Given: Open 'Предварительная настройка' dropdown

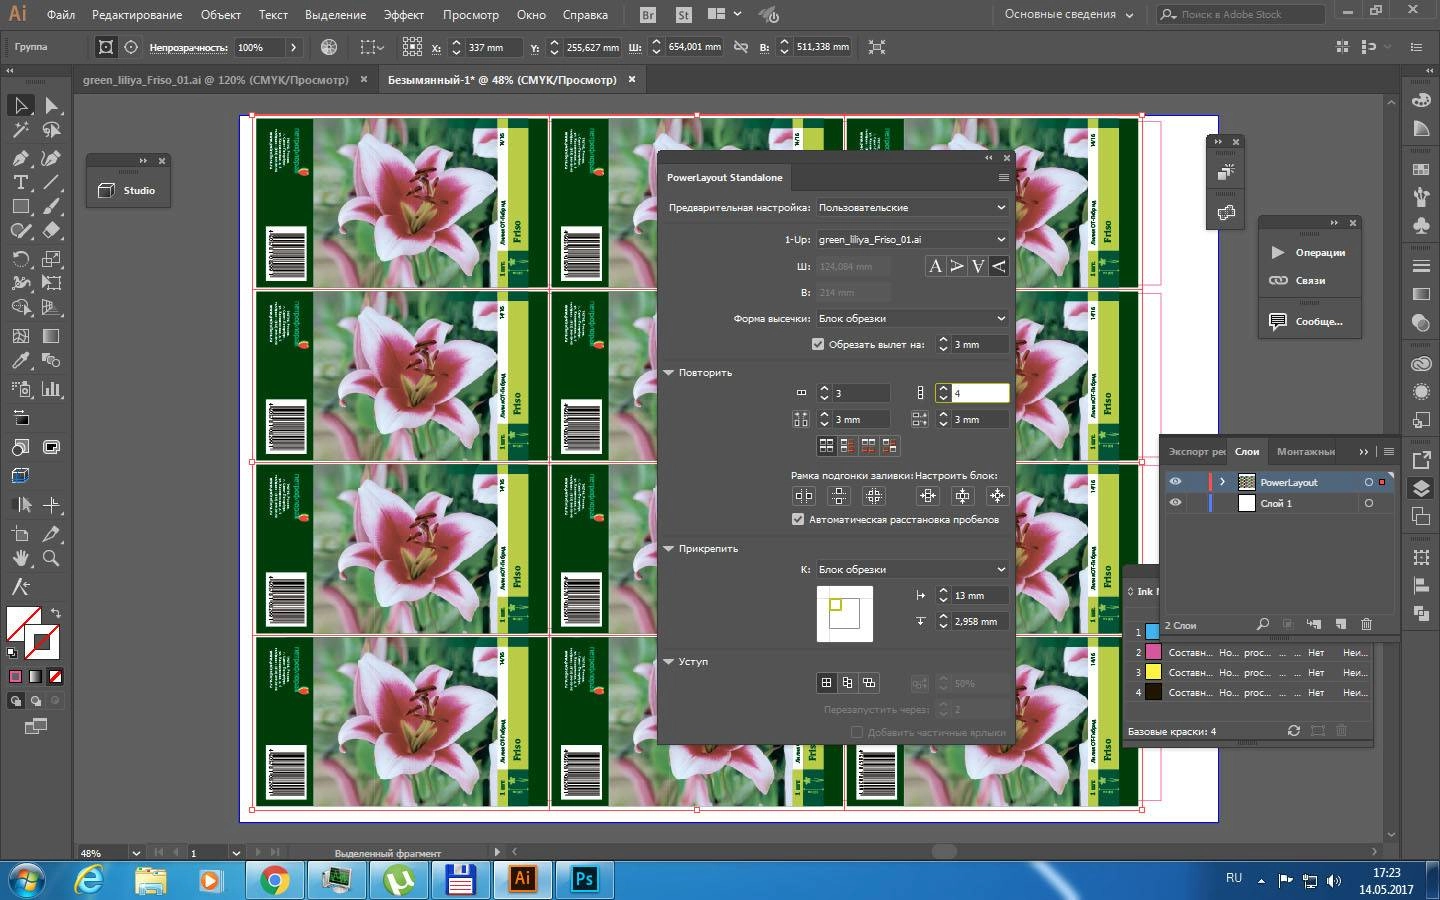Looking at the screenshot, I should (x=912, y=207).
